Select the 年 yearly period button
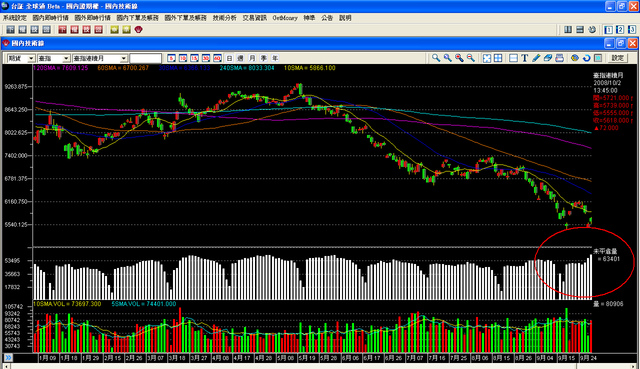 coord(275,58)
